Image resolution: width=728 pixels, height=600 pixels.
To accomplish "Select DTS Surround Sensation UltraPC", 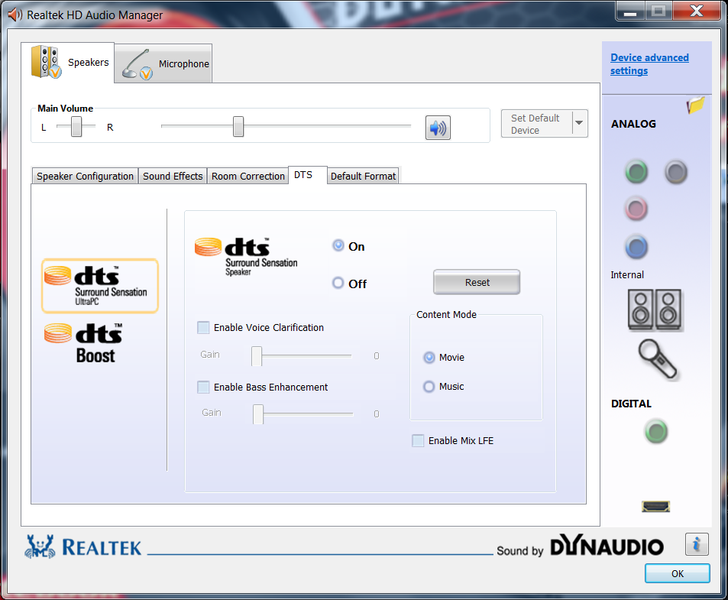I will 100,286.
